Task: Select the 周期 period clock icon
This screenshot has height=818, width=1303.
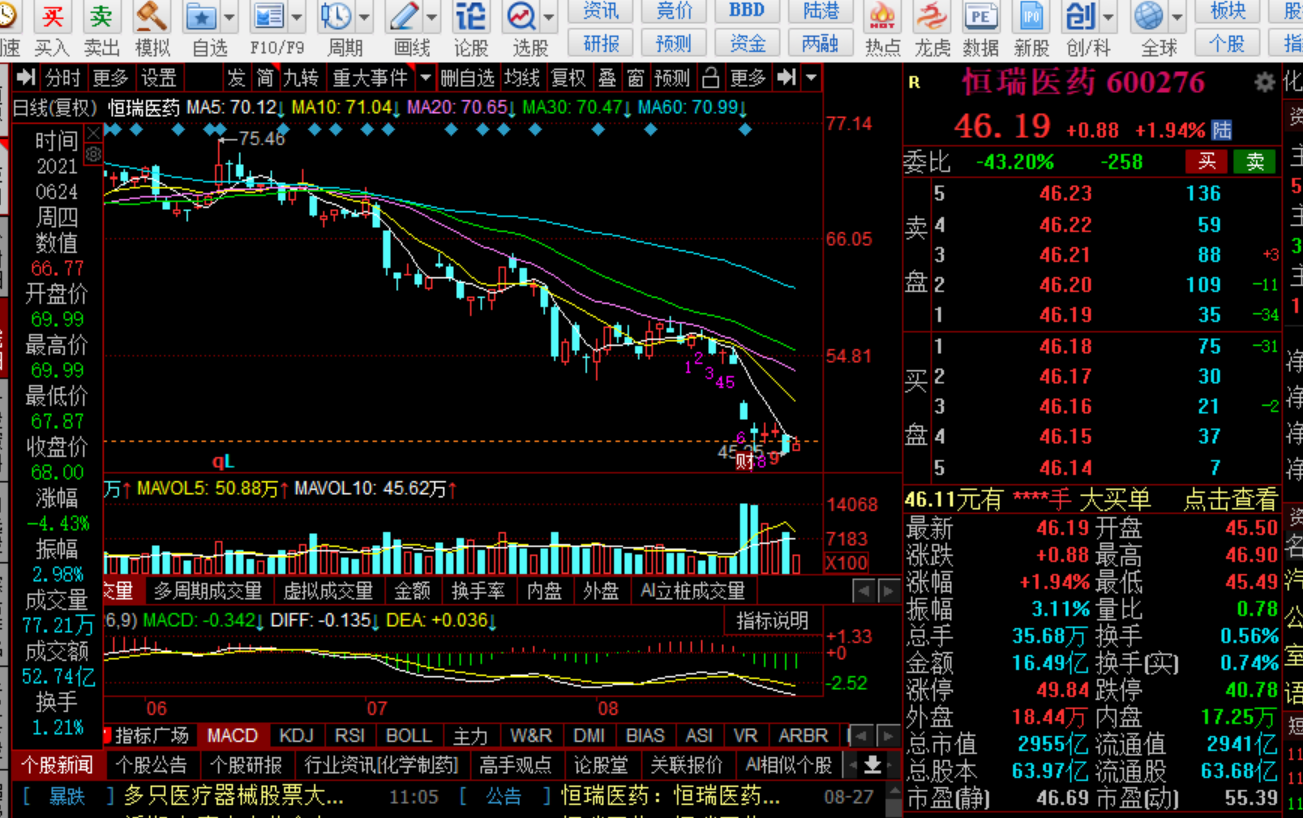Action: (x=336, y=17)
